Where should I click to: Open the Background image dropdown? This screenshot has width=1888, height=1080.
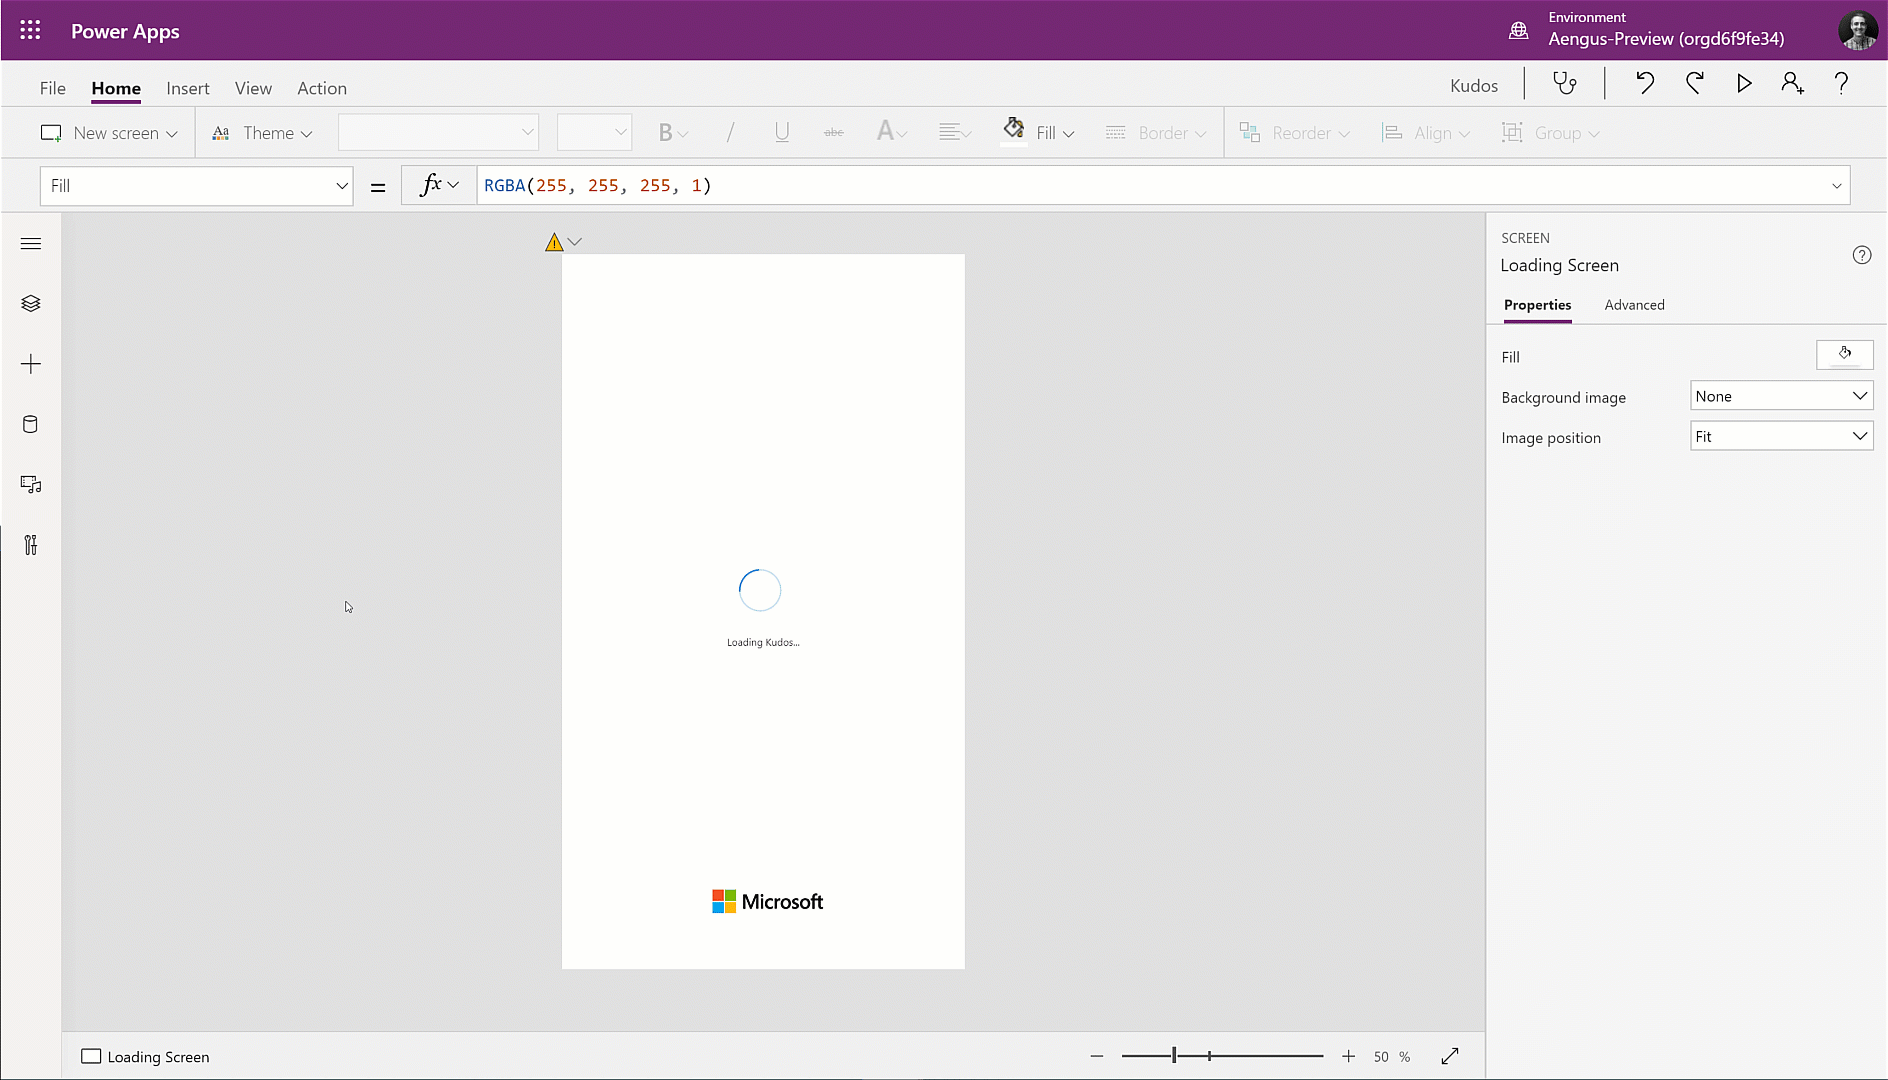[1781, 396]
